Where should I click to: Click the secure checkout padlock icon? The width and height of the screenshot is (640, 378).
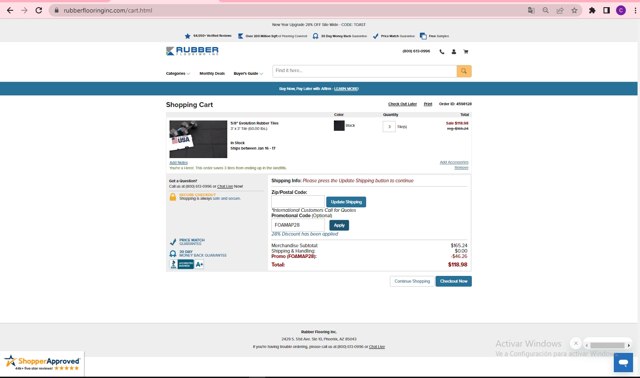173,197
